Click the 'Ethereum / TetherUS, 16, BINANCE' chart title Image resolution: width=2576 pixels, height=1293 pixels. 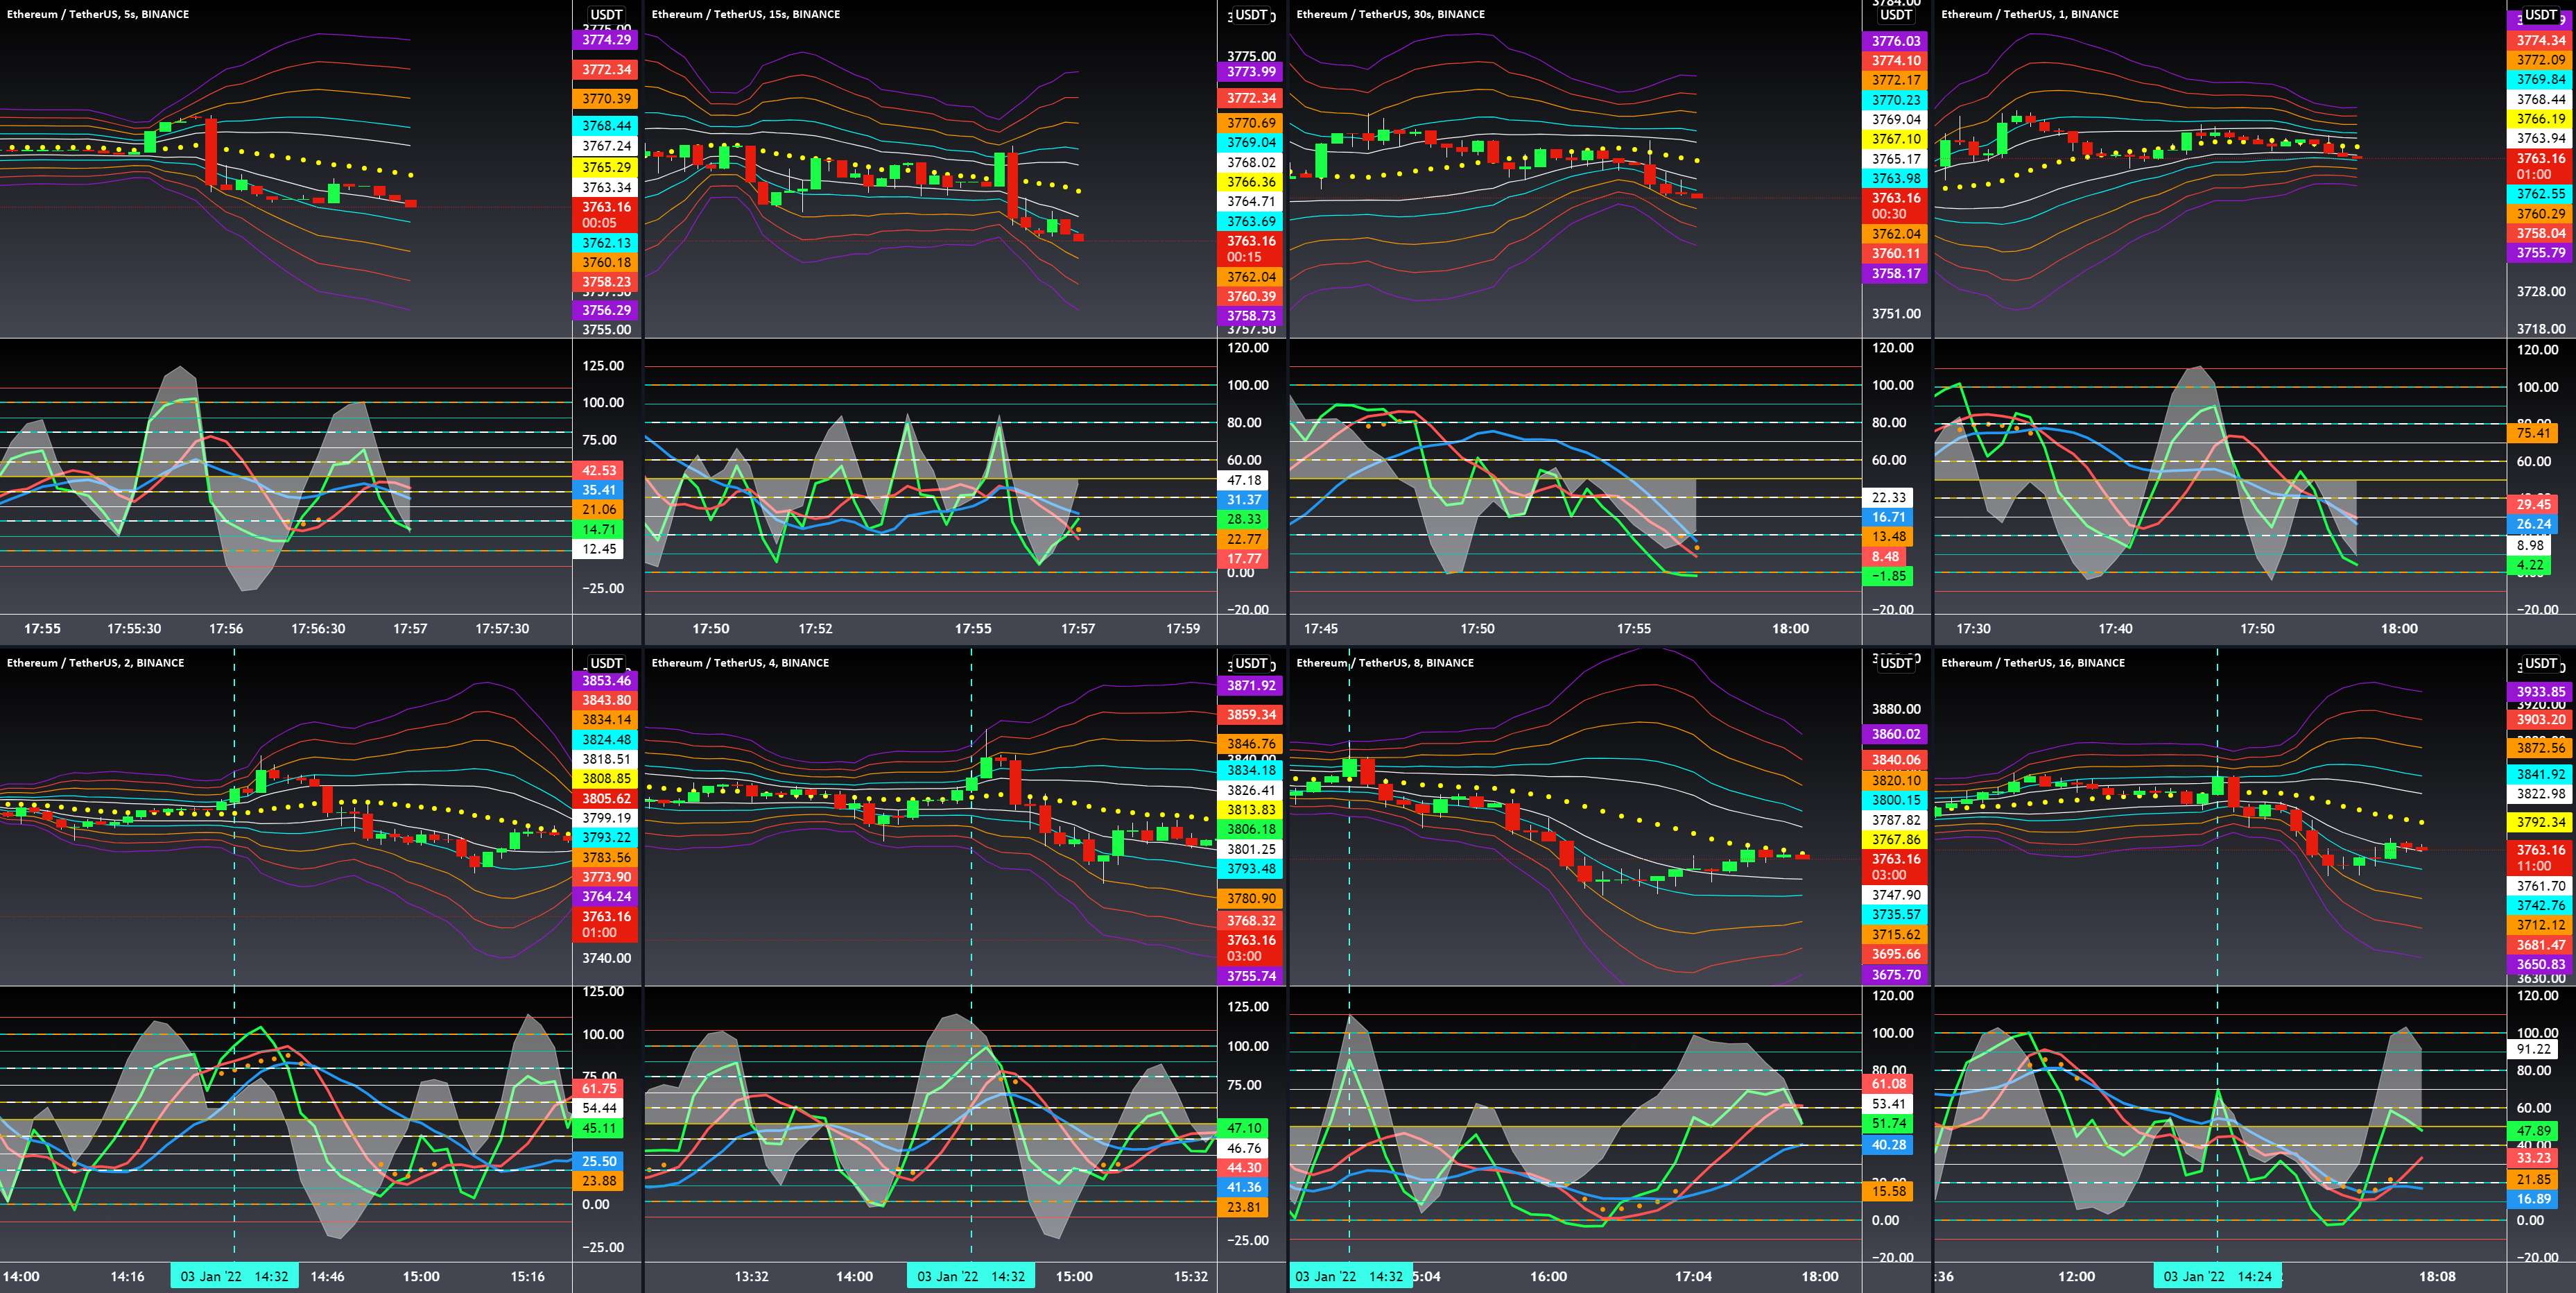point(2033,662)
